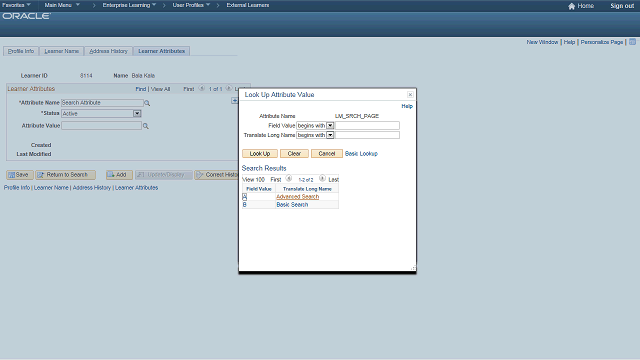Click the Look Up button

[x=260, y=153]
